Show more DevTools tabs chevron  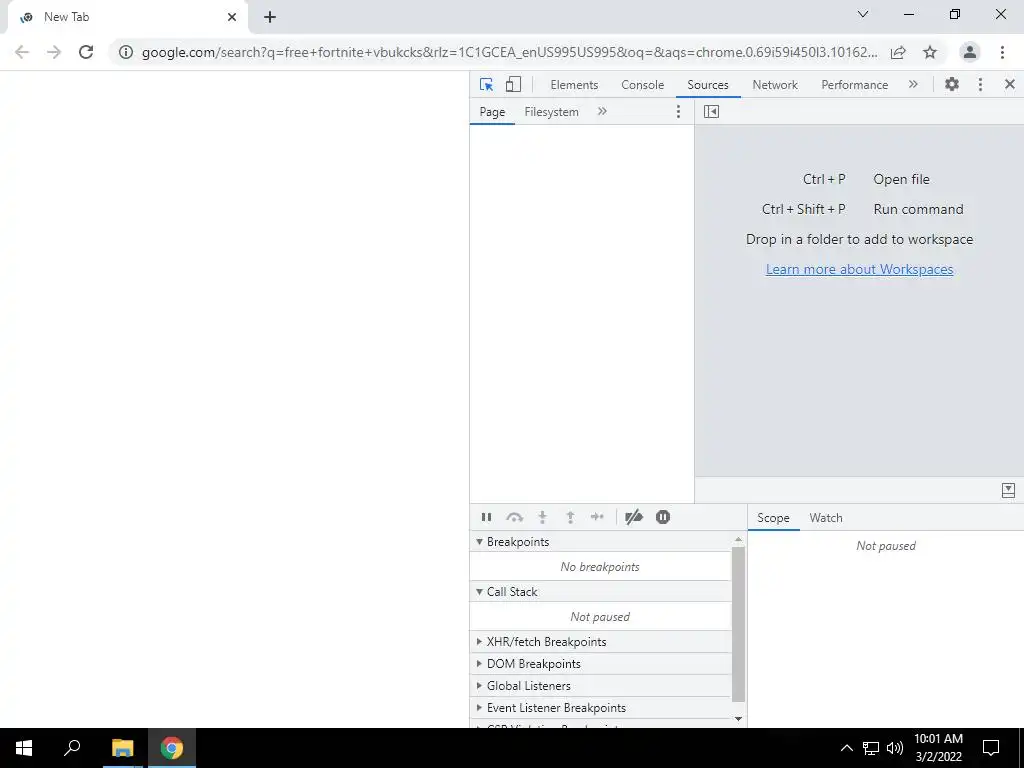[x=913, y=84]
